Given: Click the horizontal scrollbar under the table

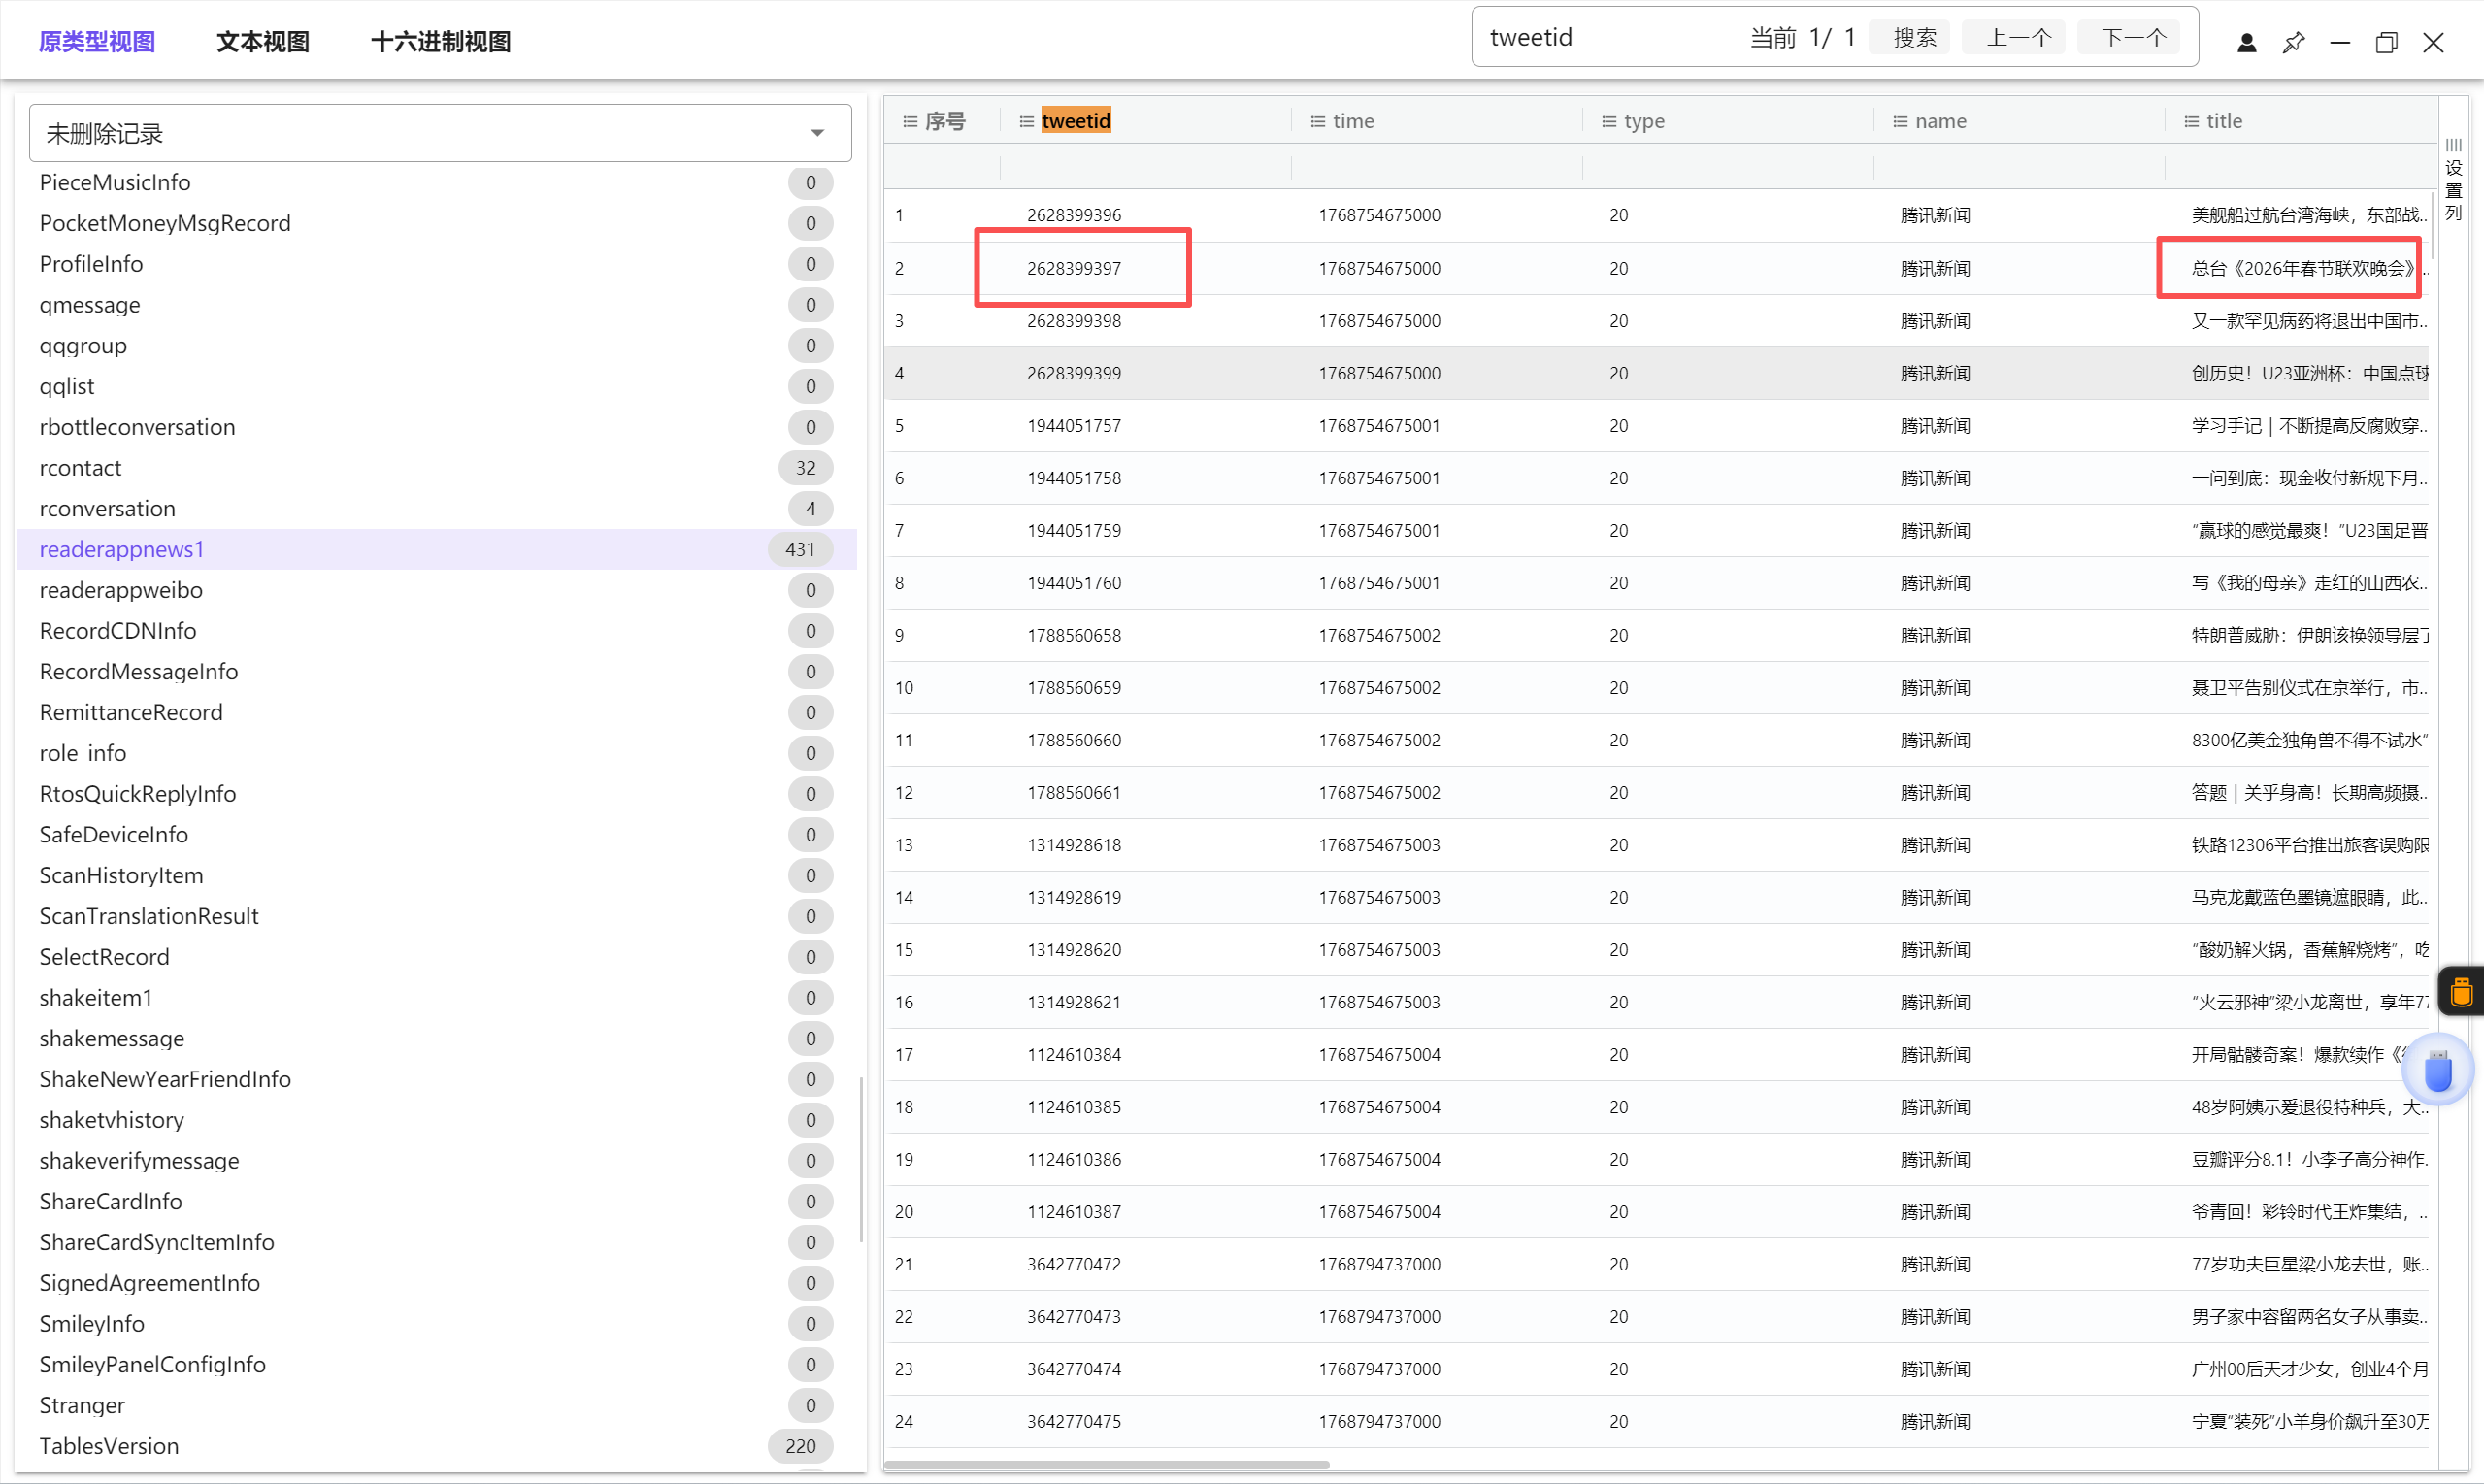Looking at the screenshot, I should pos(1106,1465).
